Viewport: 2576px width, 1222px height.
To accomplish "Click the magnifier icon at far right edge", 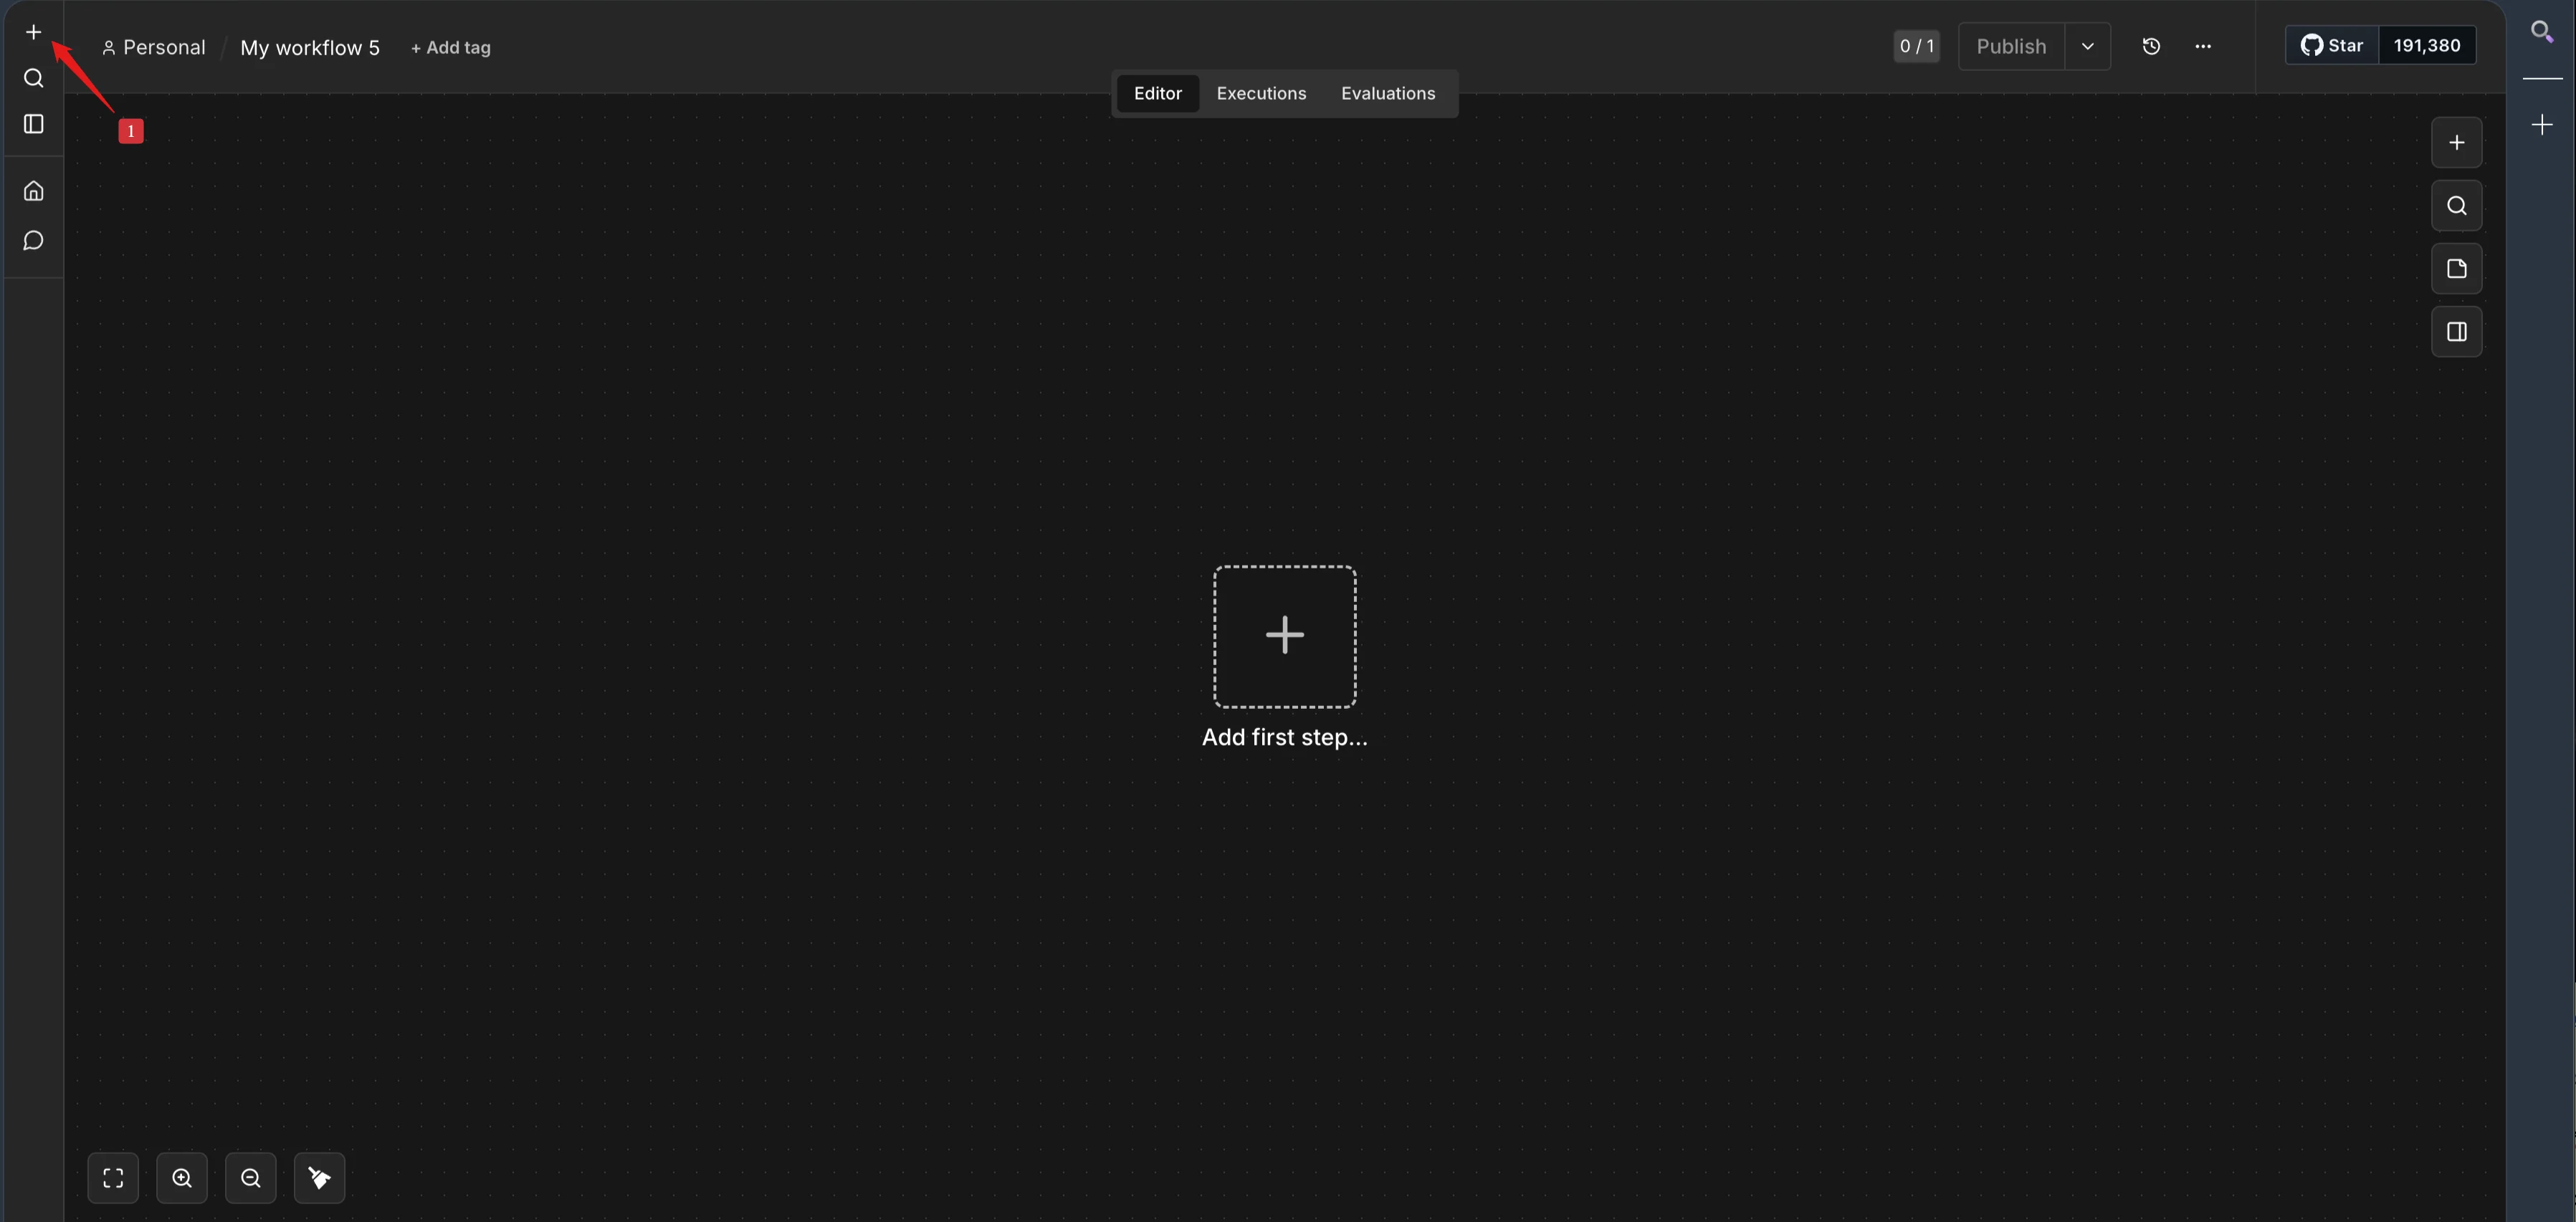I will point(2542,32).
